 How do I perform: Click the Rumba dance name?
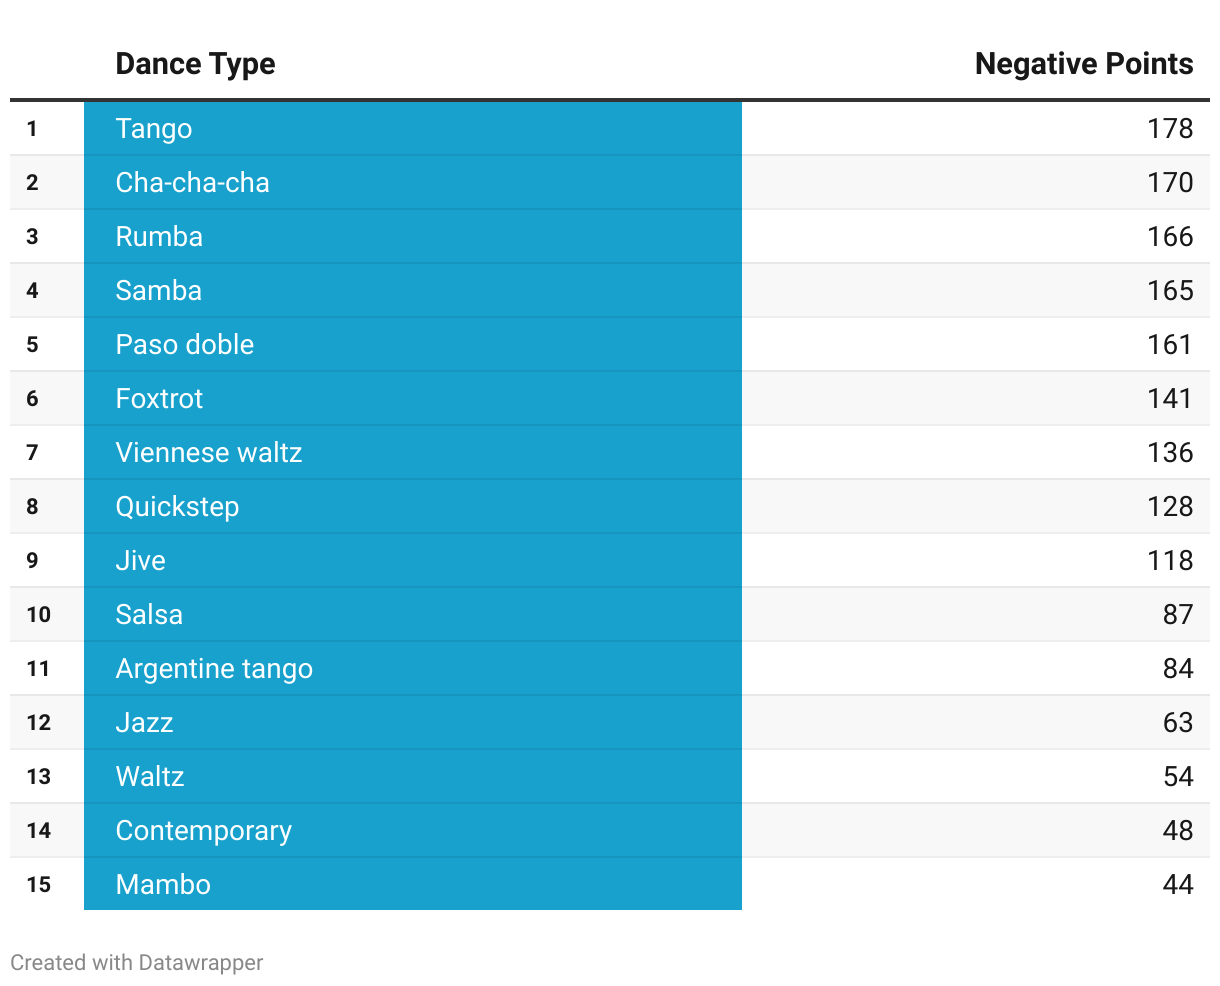[159, 237]
